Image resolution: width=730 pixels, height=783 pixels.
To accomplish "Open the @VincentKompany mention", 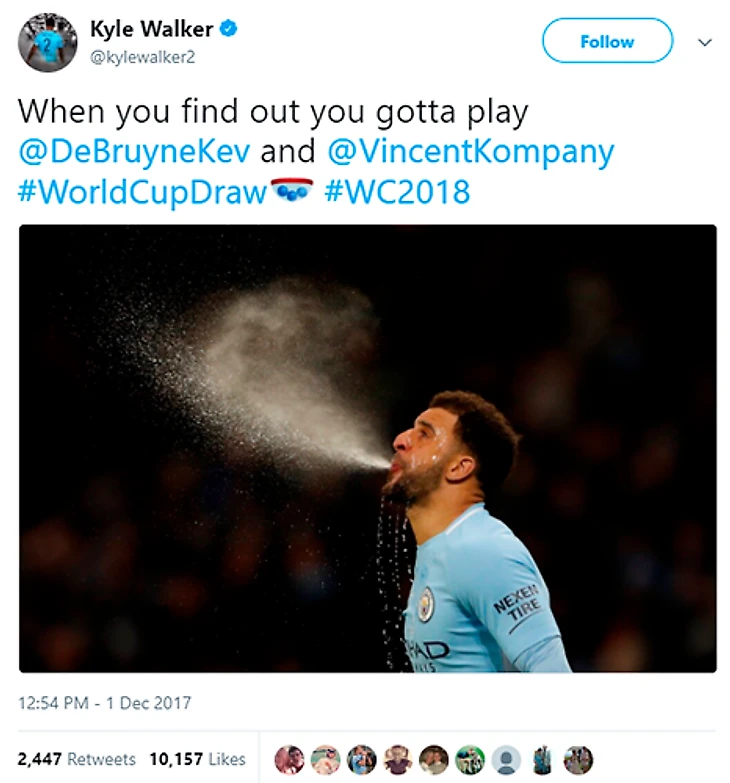I will point(469,152).
